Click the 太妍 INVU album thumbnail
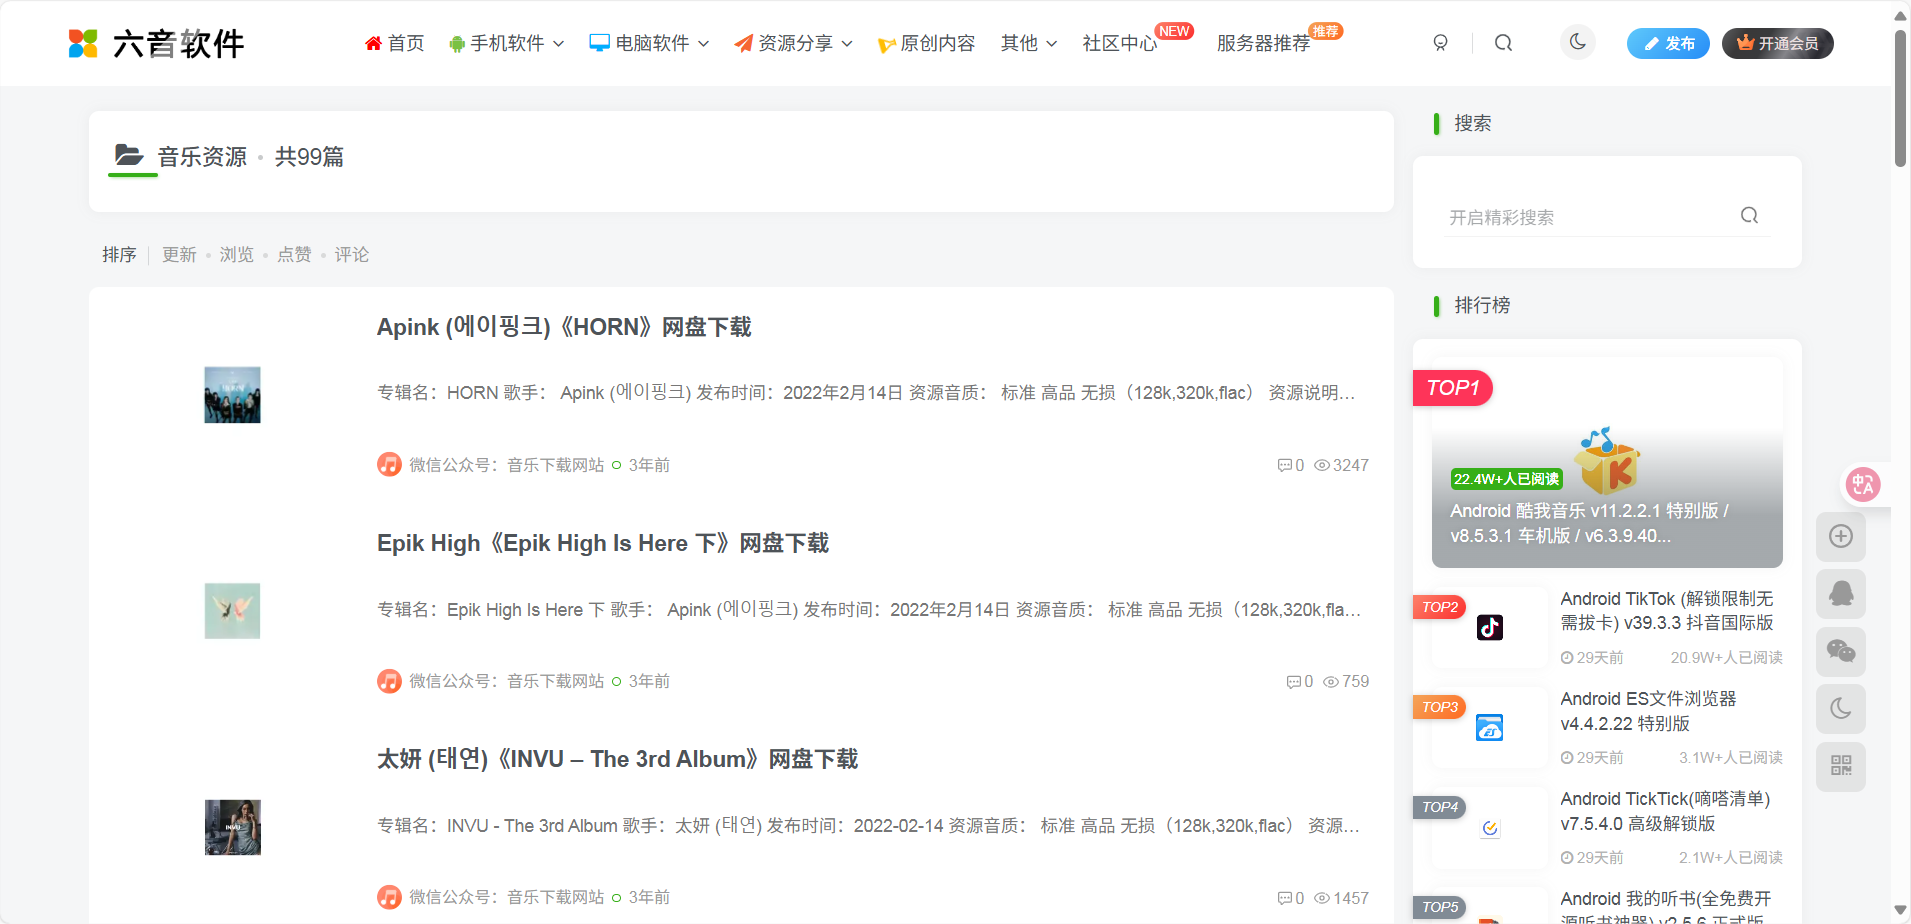 pyautogui.click(x=232, y=827)
